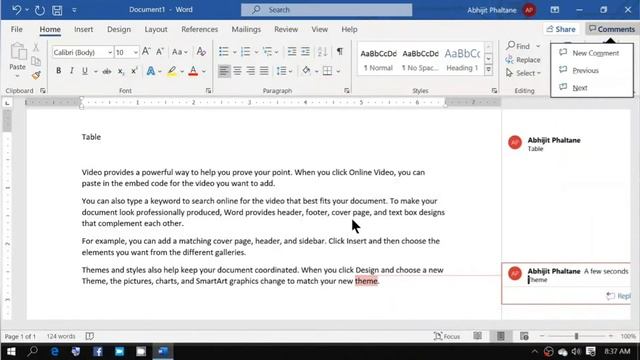Toggle Italic formatting
This screenshot has width=640, height=360.
point(72,71)
